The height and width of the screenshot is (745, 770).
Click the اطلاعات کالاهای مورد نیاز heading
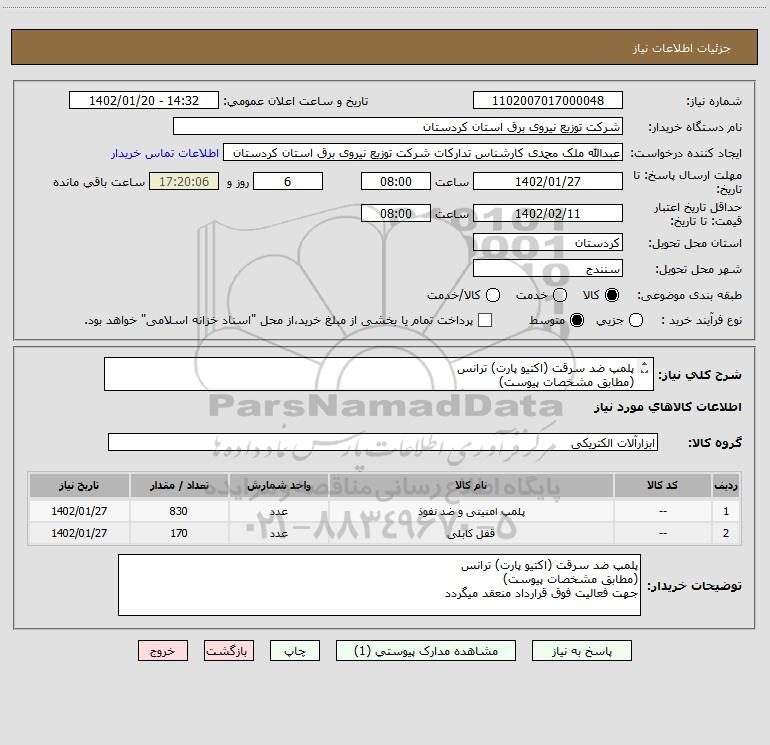[x=667, y=407]
